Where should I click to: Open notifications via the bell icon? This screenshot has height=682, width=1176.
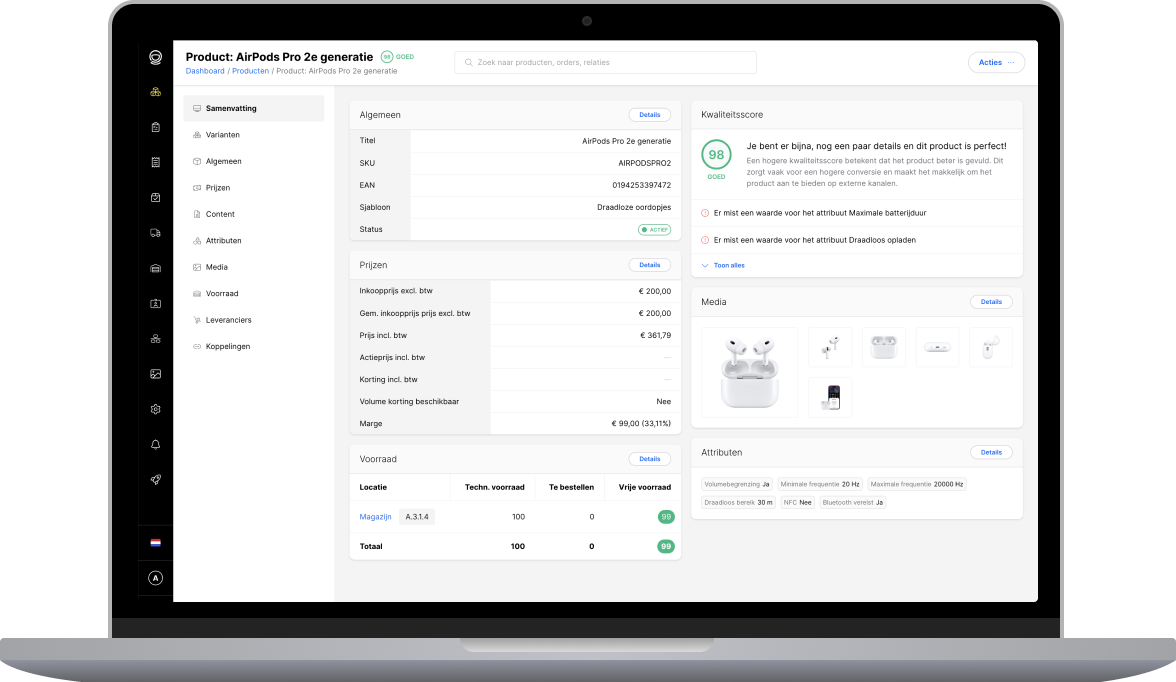click(155, 444)
